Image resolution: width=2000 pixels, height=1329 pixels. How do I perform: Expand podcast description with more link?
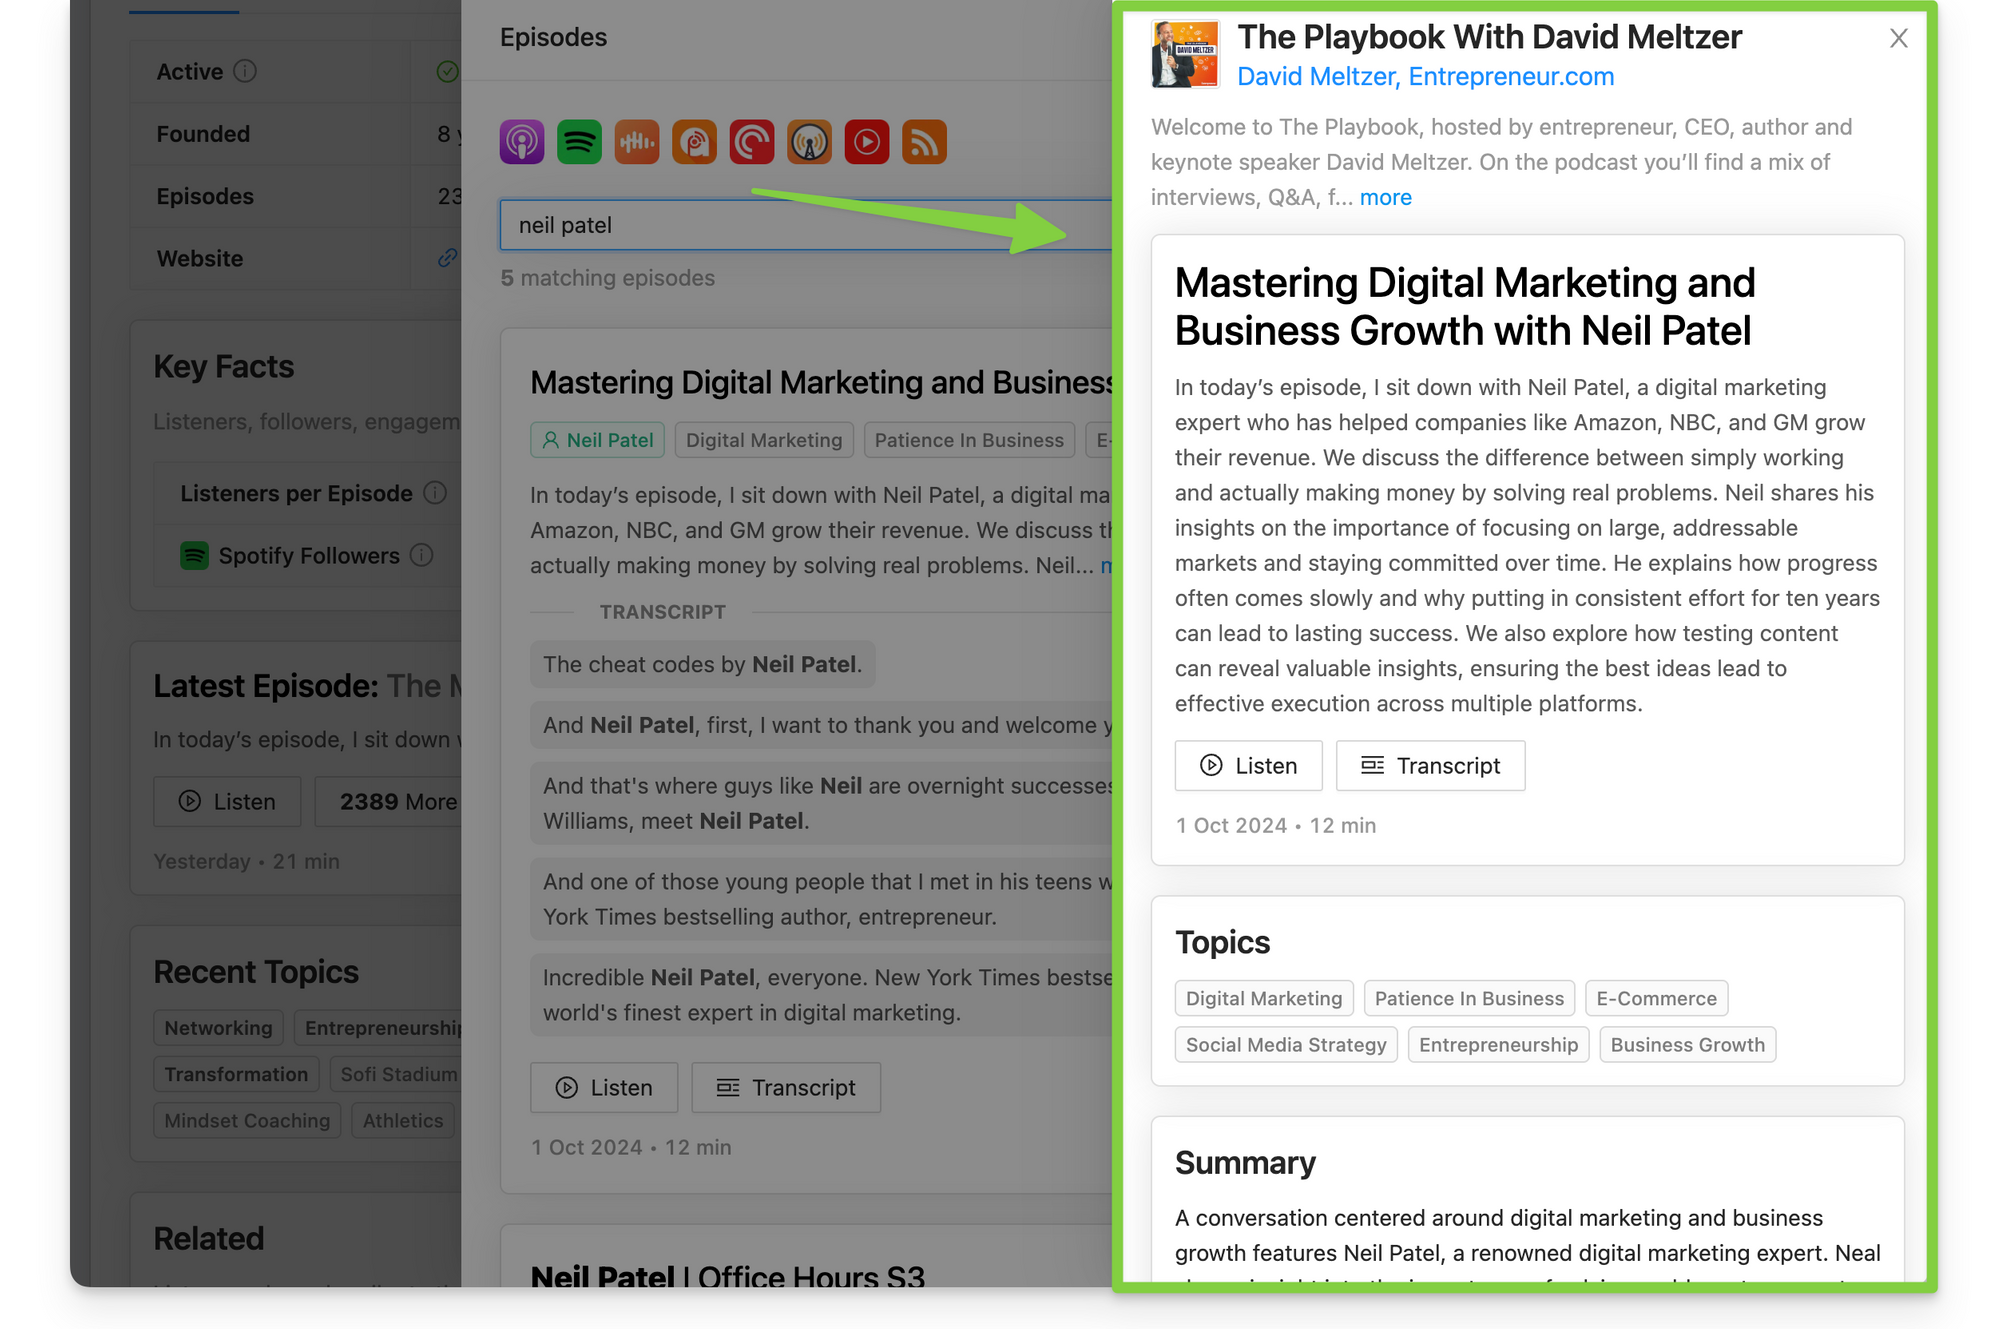point(1385,197)
